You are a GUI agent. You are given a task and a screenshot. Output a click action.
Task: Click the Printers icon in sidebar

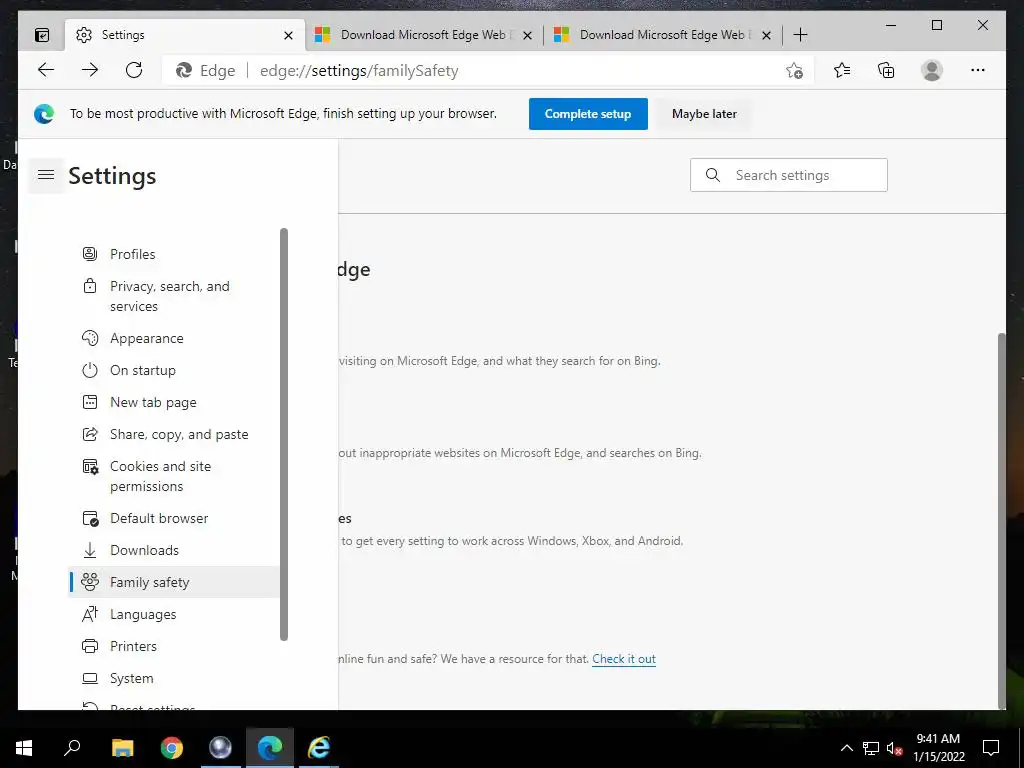tap(90, 646)
